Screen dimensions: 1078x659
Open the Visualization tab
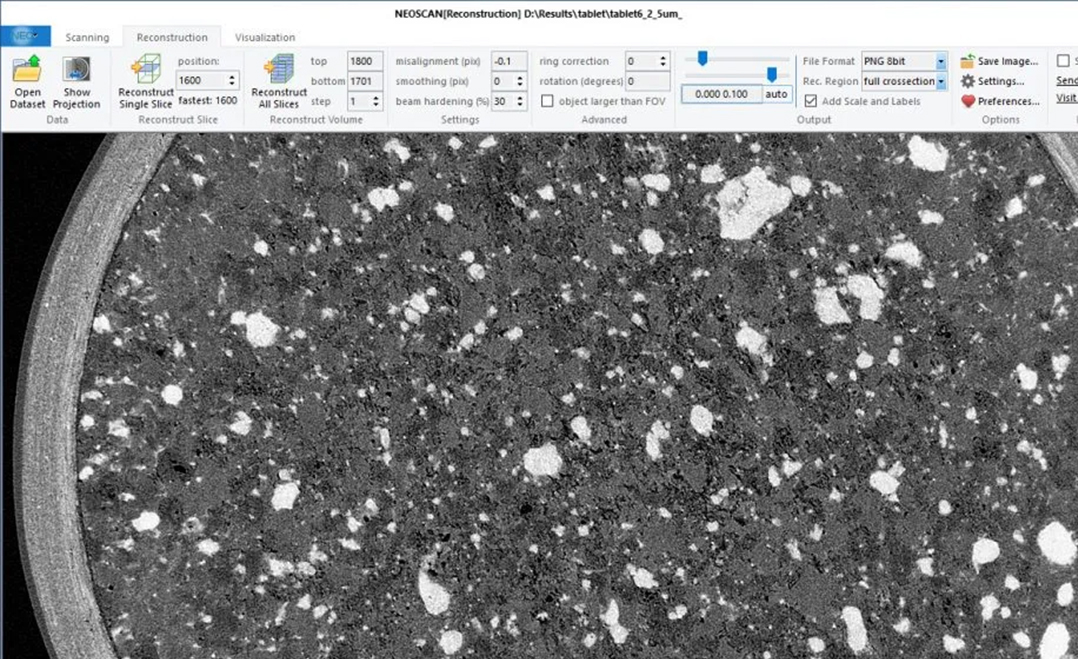point(265,37)
